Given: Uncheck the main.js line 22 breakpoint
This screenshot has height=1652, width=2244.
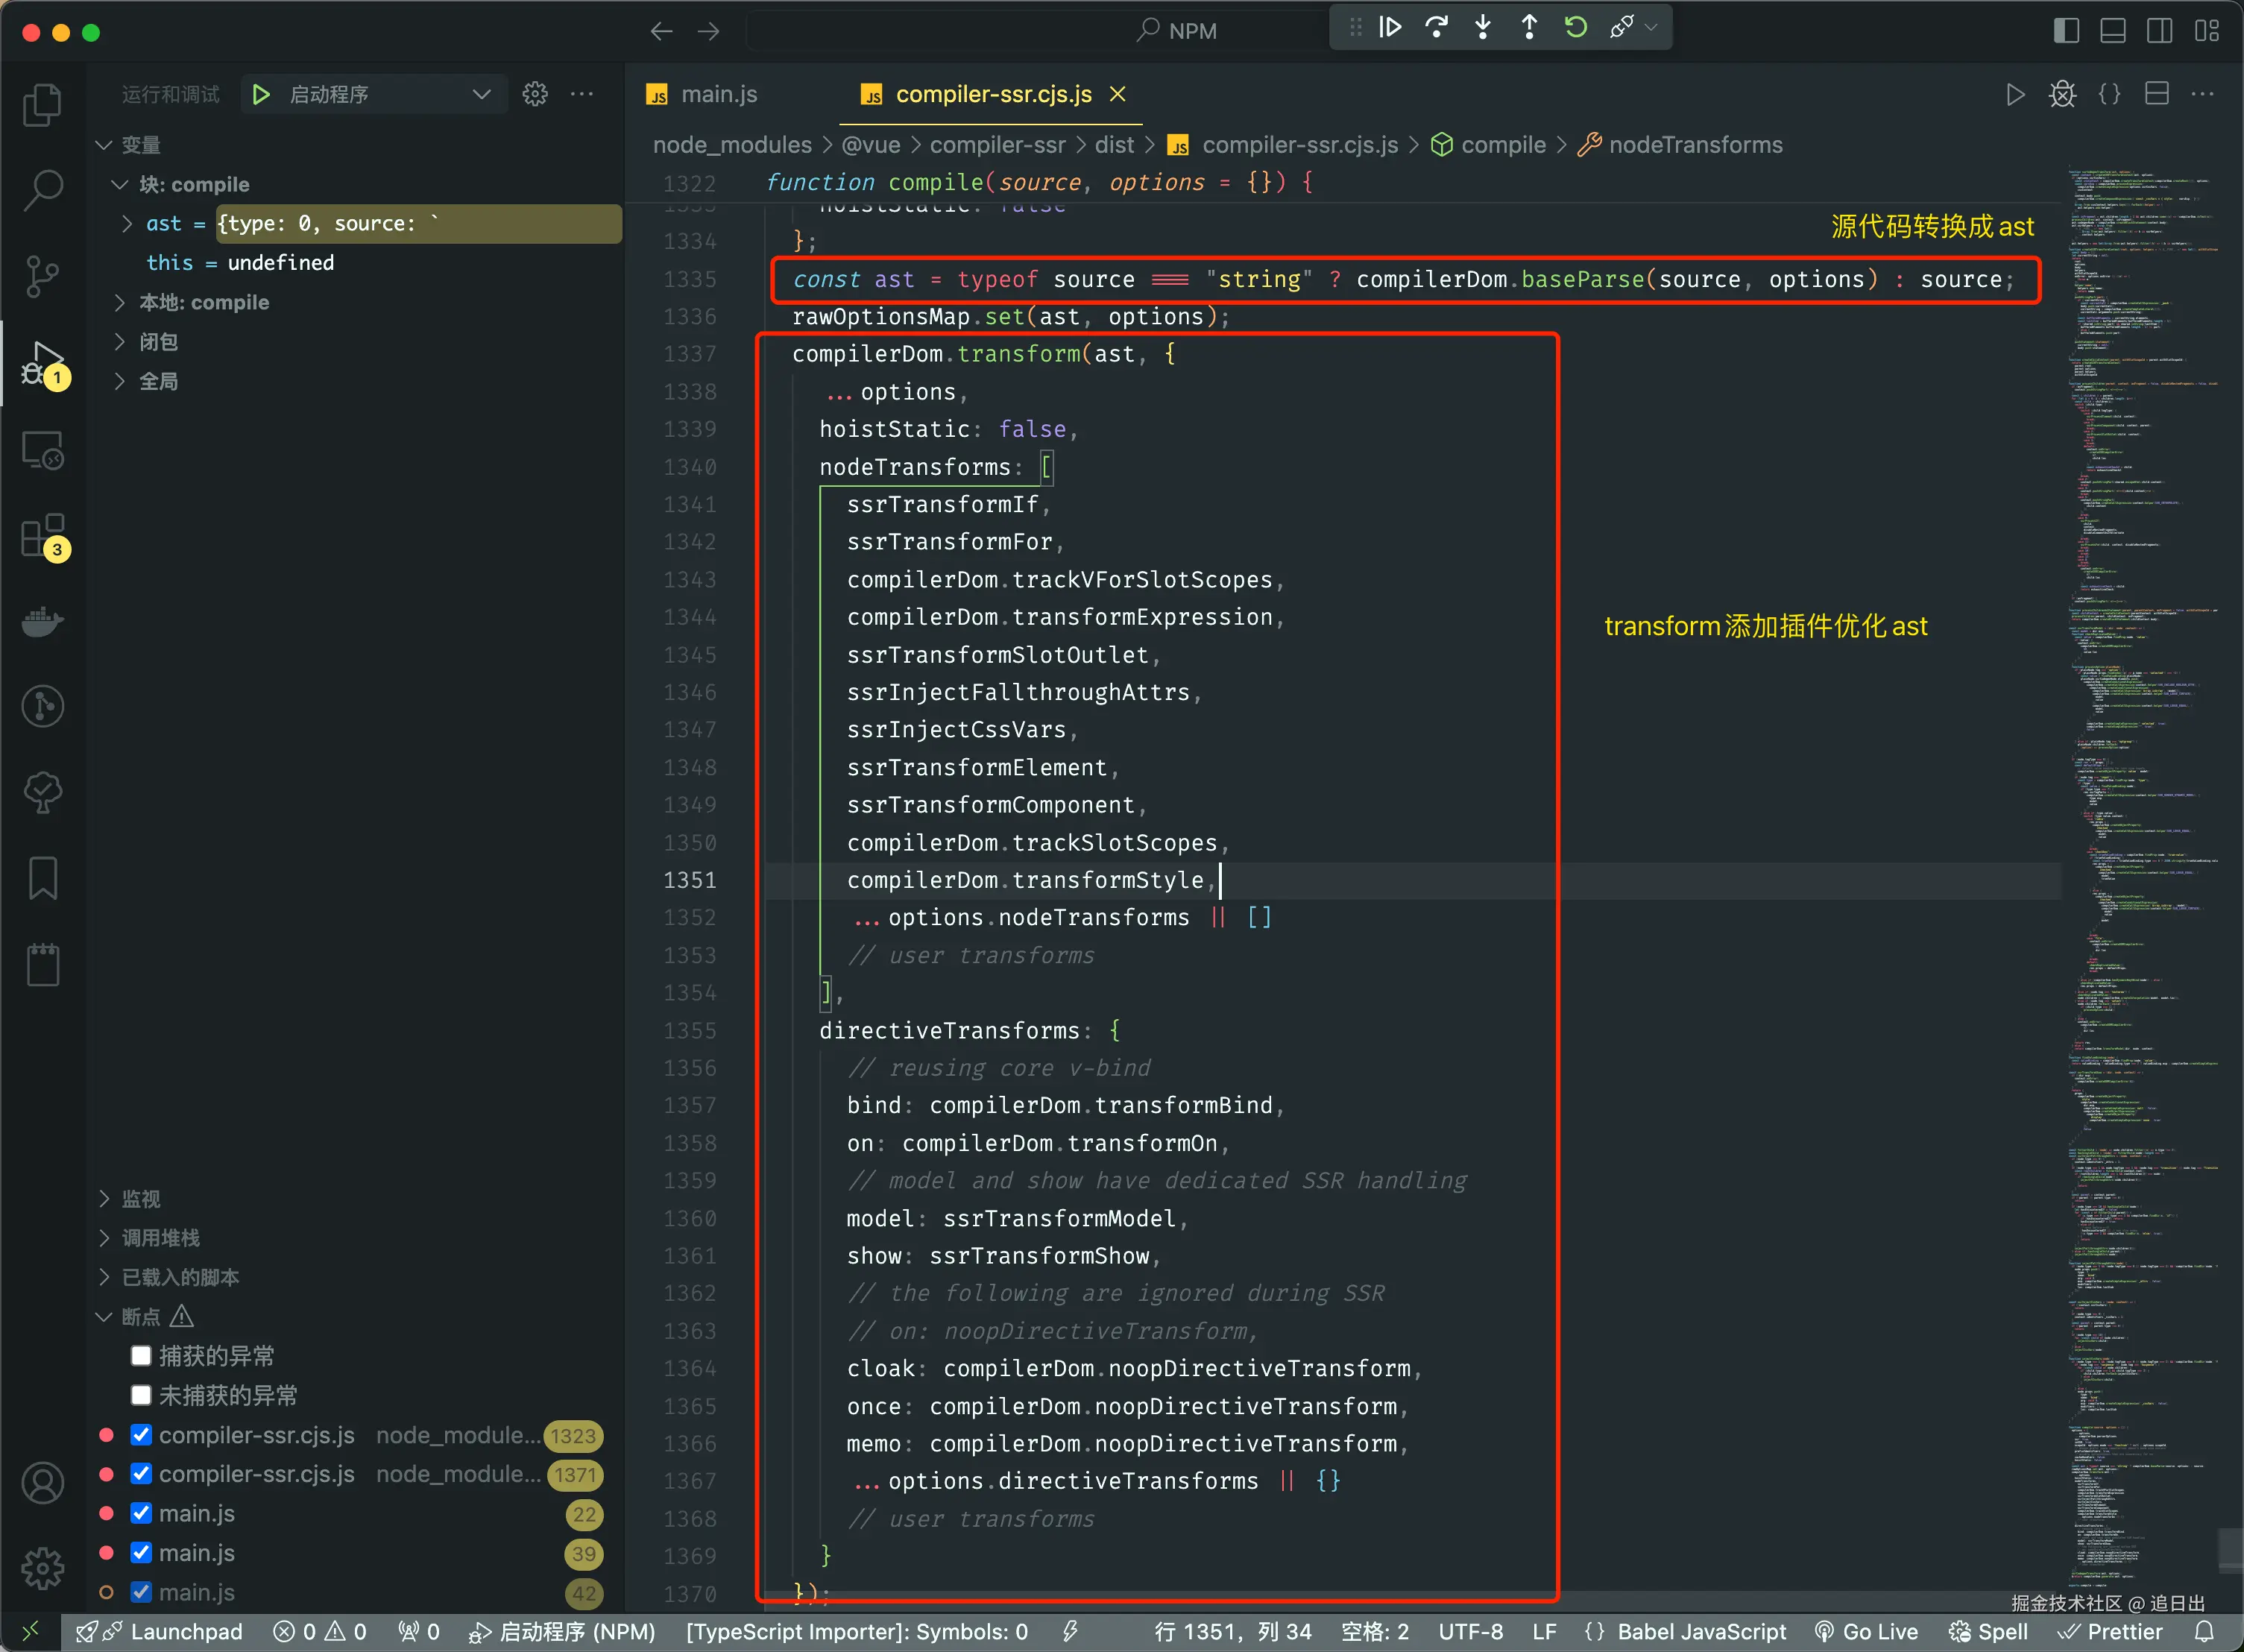Looking at the screenshot, I should pos(141,1514).
